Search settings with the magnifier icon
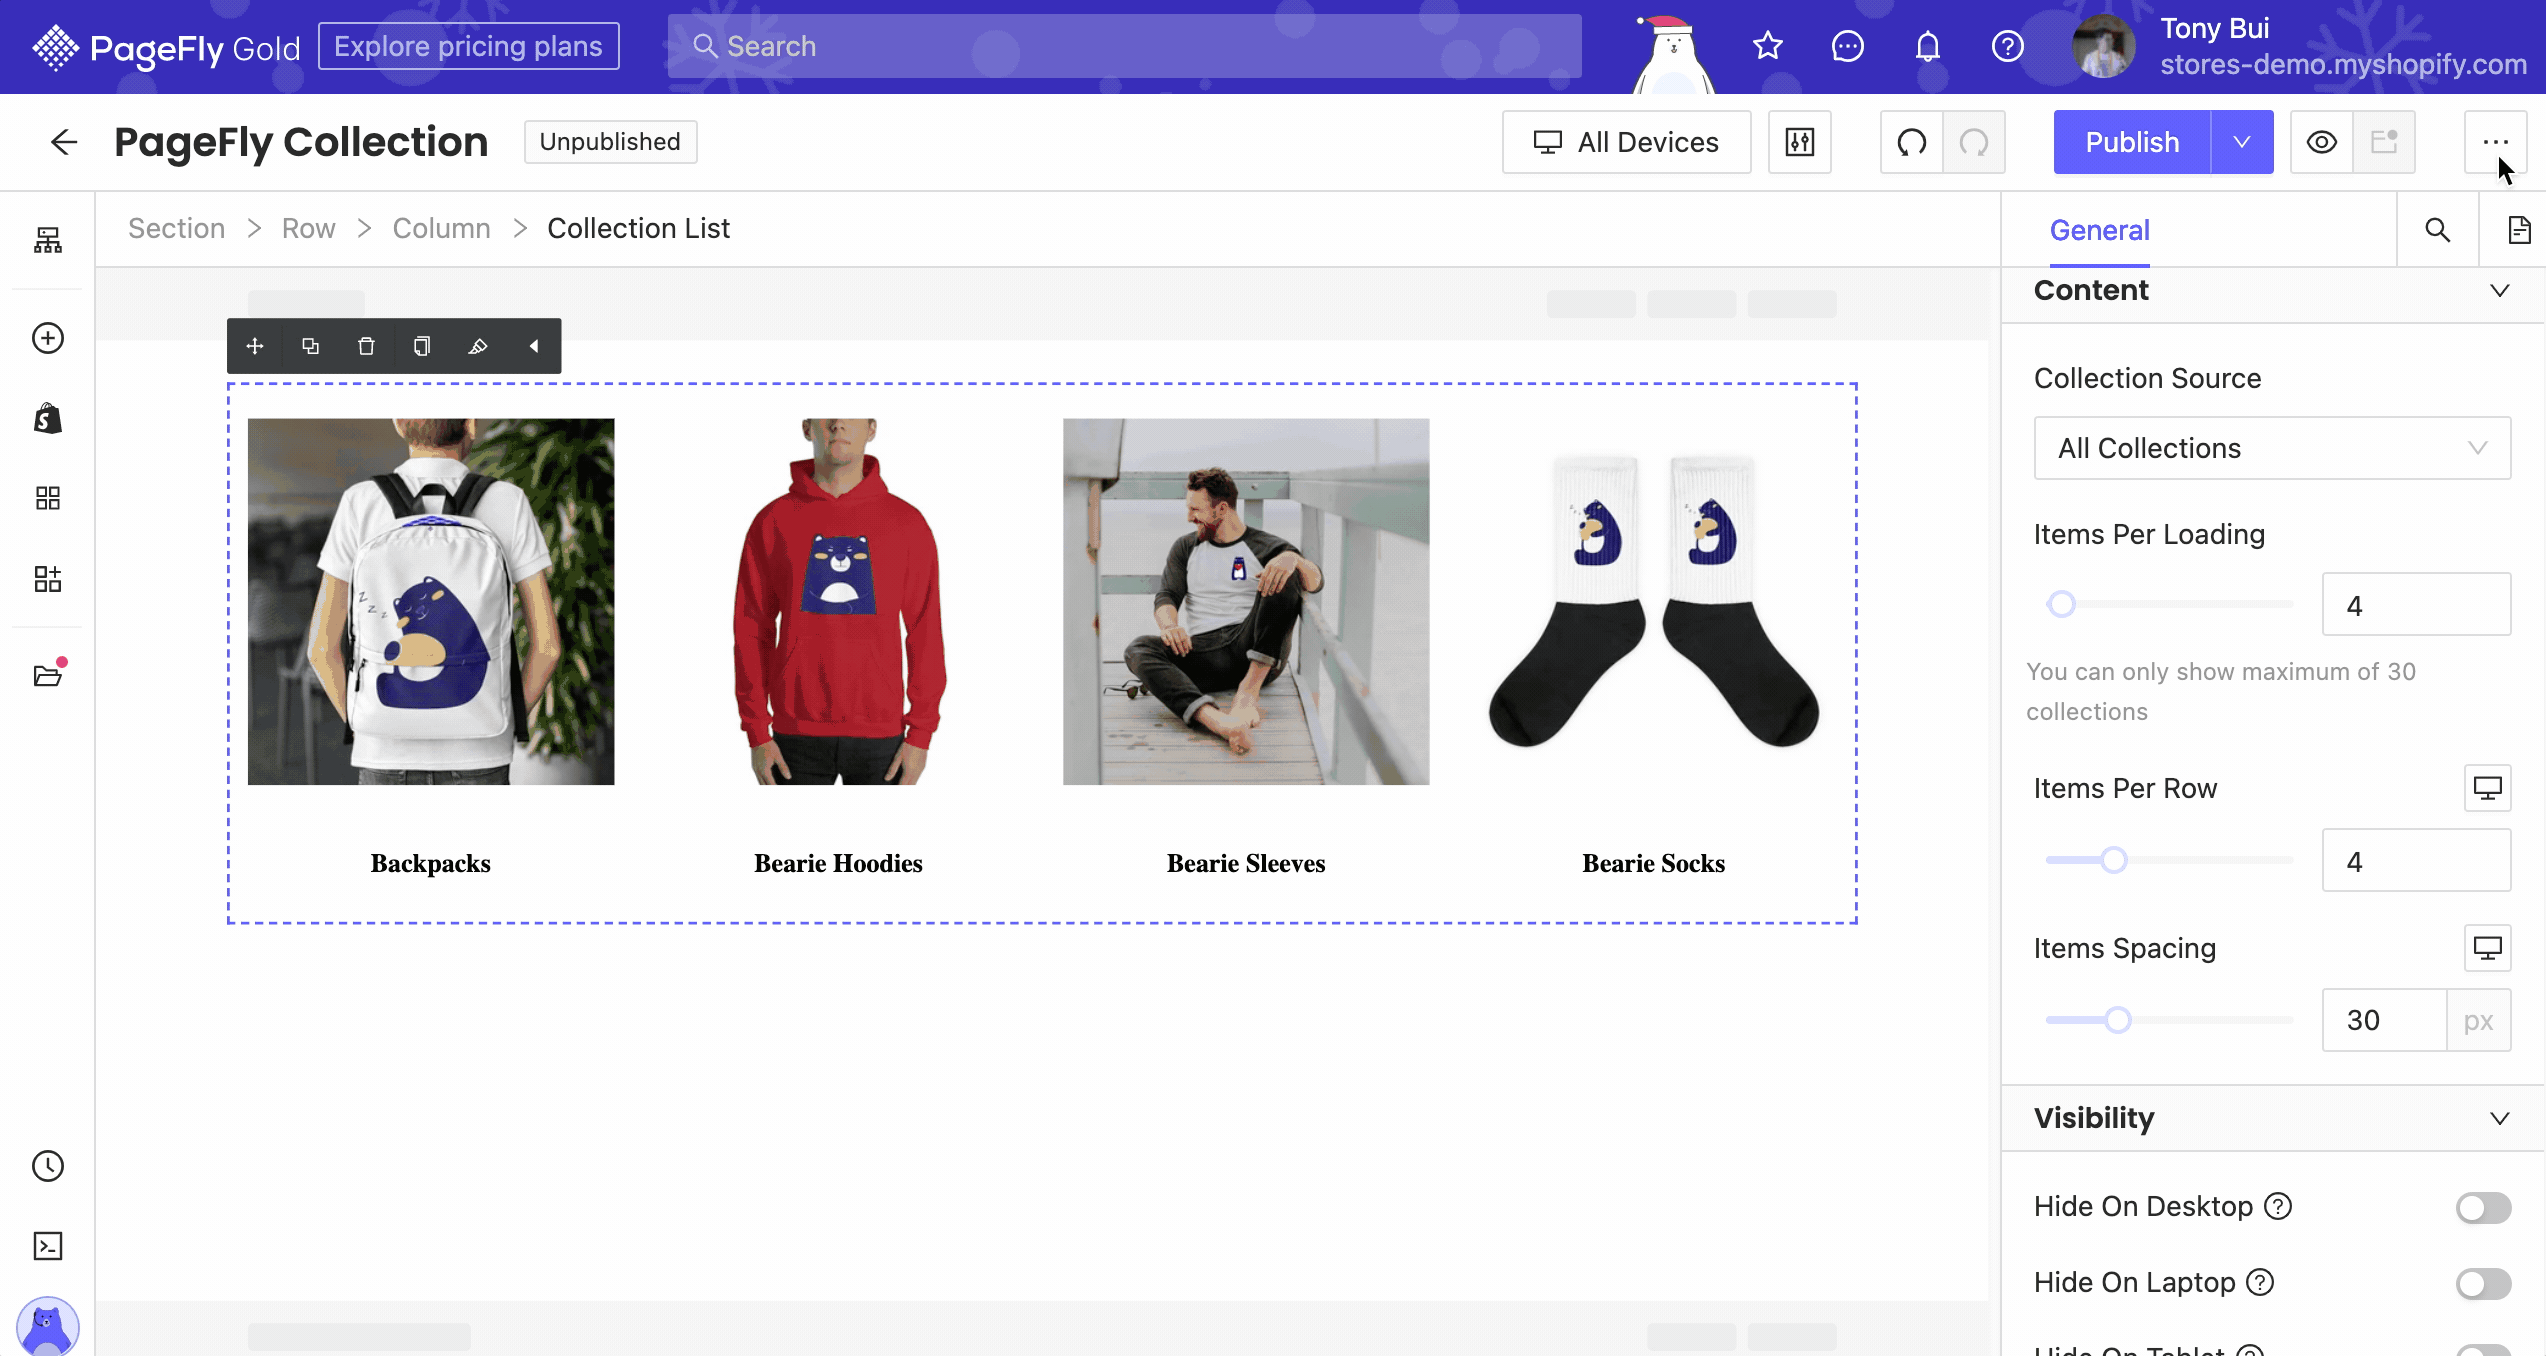 (2438, 230)
